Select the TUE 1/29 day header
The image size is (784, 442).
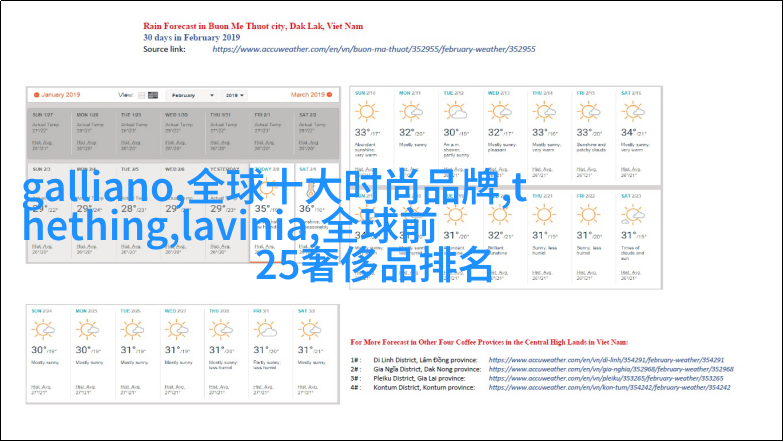pyautogui.click(x=131, y=115)
